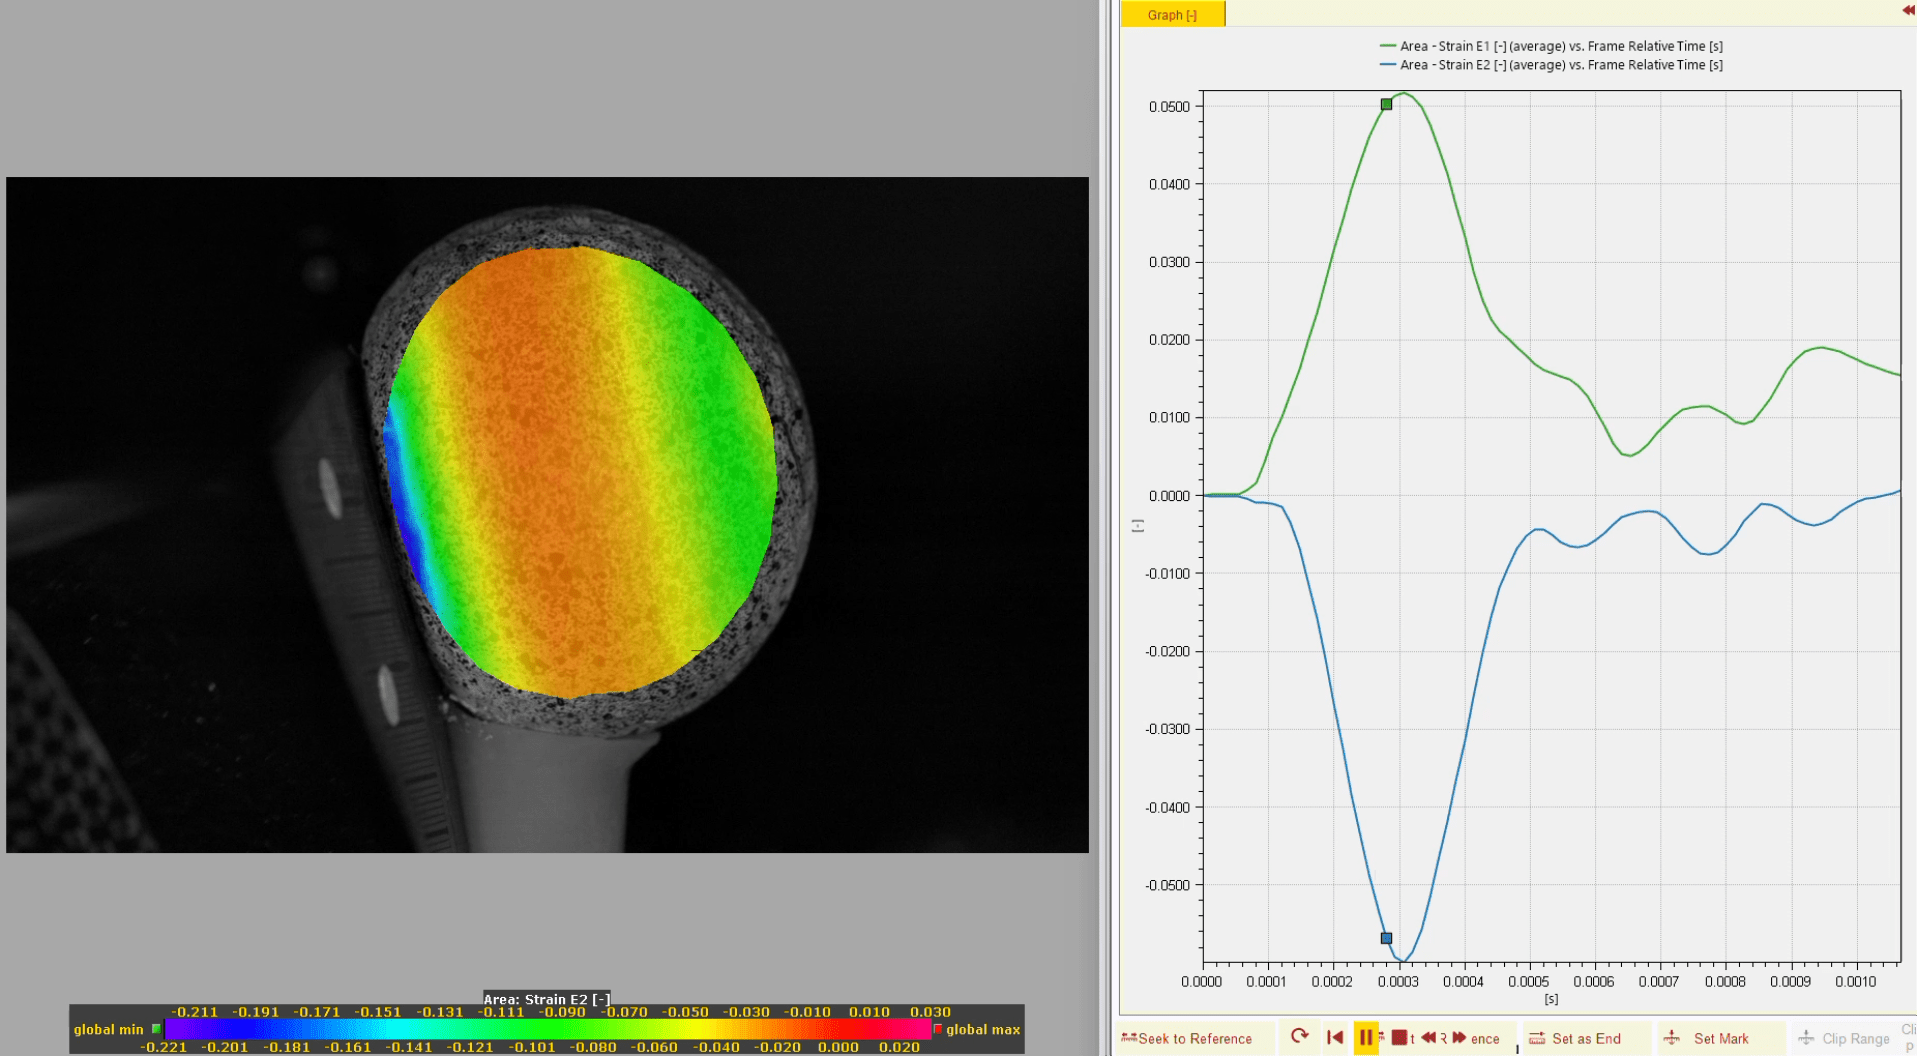
Task: Click the Strain E1 legend entry
Action: click(1551, 46)
